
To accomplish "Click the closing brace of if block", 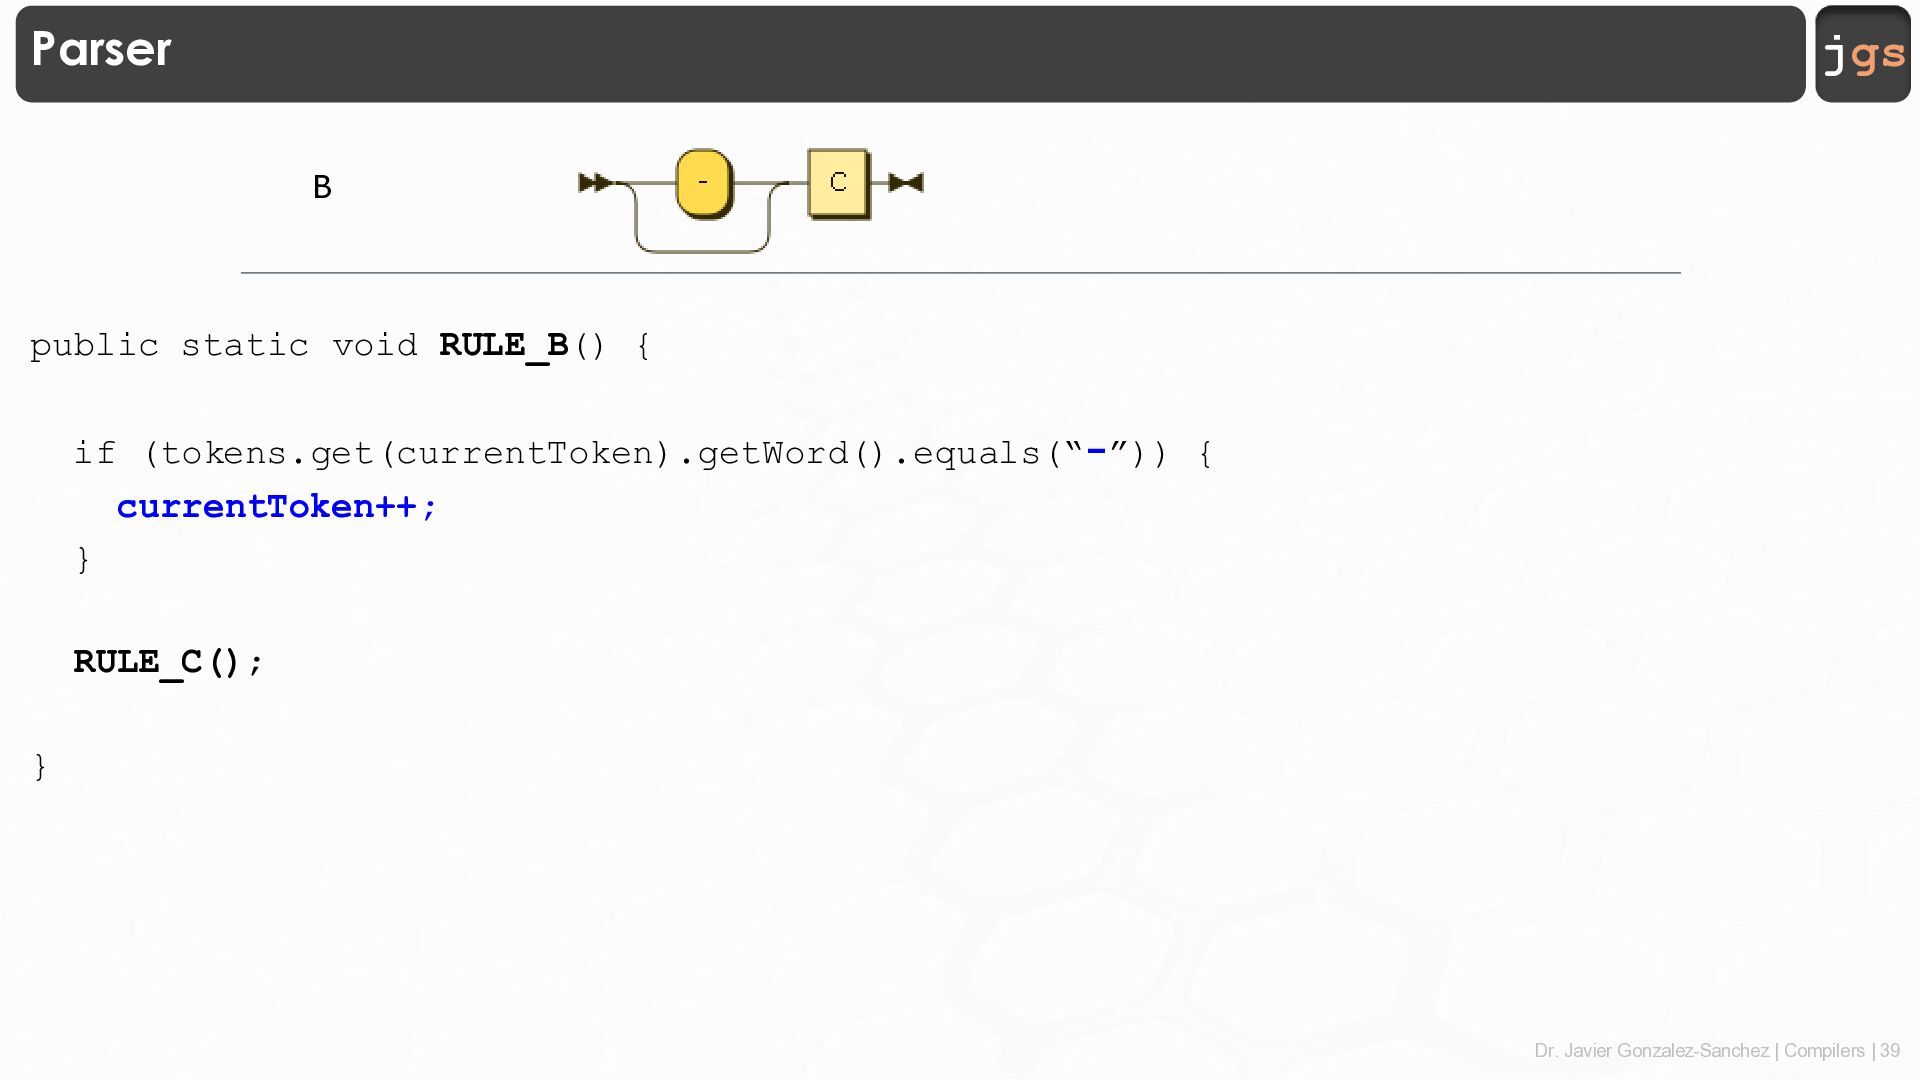I will pyautogui.click(x=83, y=558).
